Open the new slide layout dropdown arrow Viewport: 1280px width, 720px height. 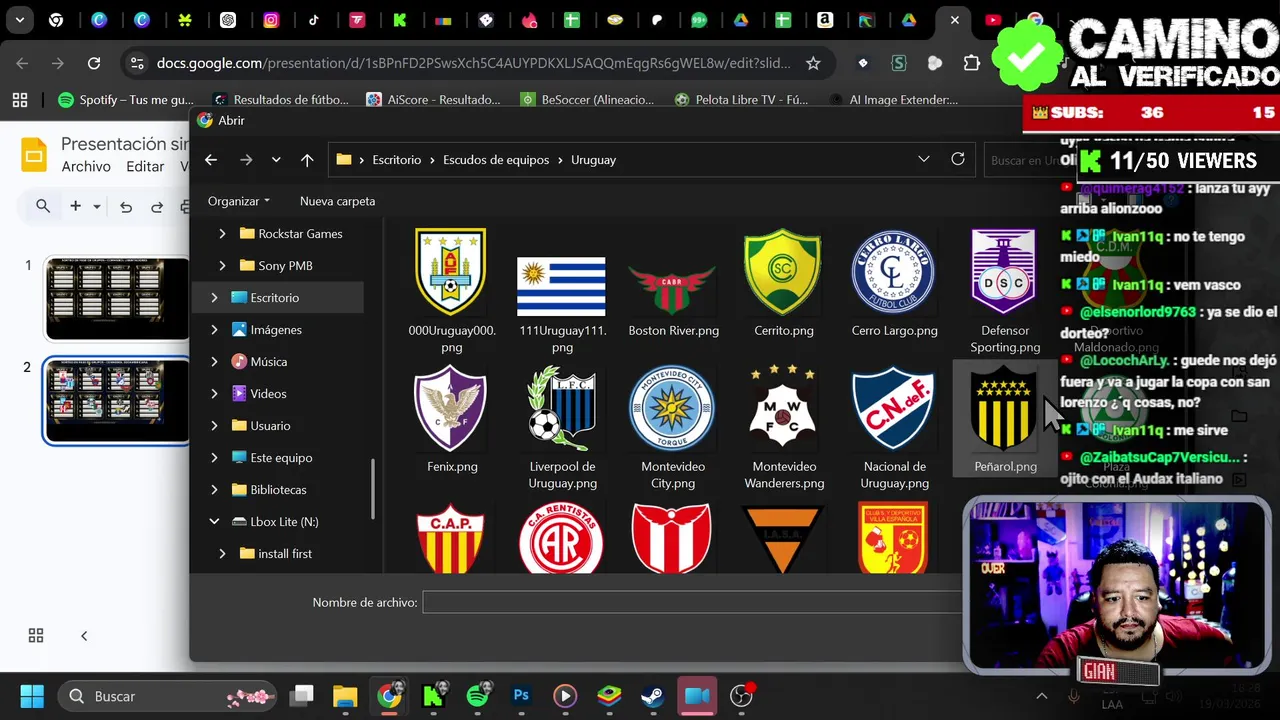(x=97, y=207)
